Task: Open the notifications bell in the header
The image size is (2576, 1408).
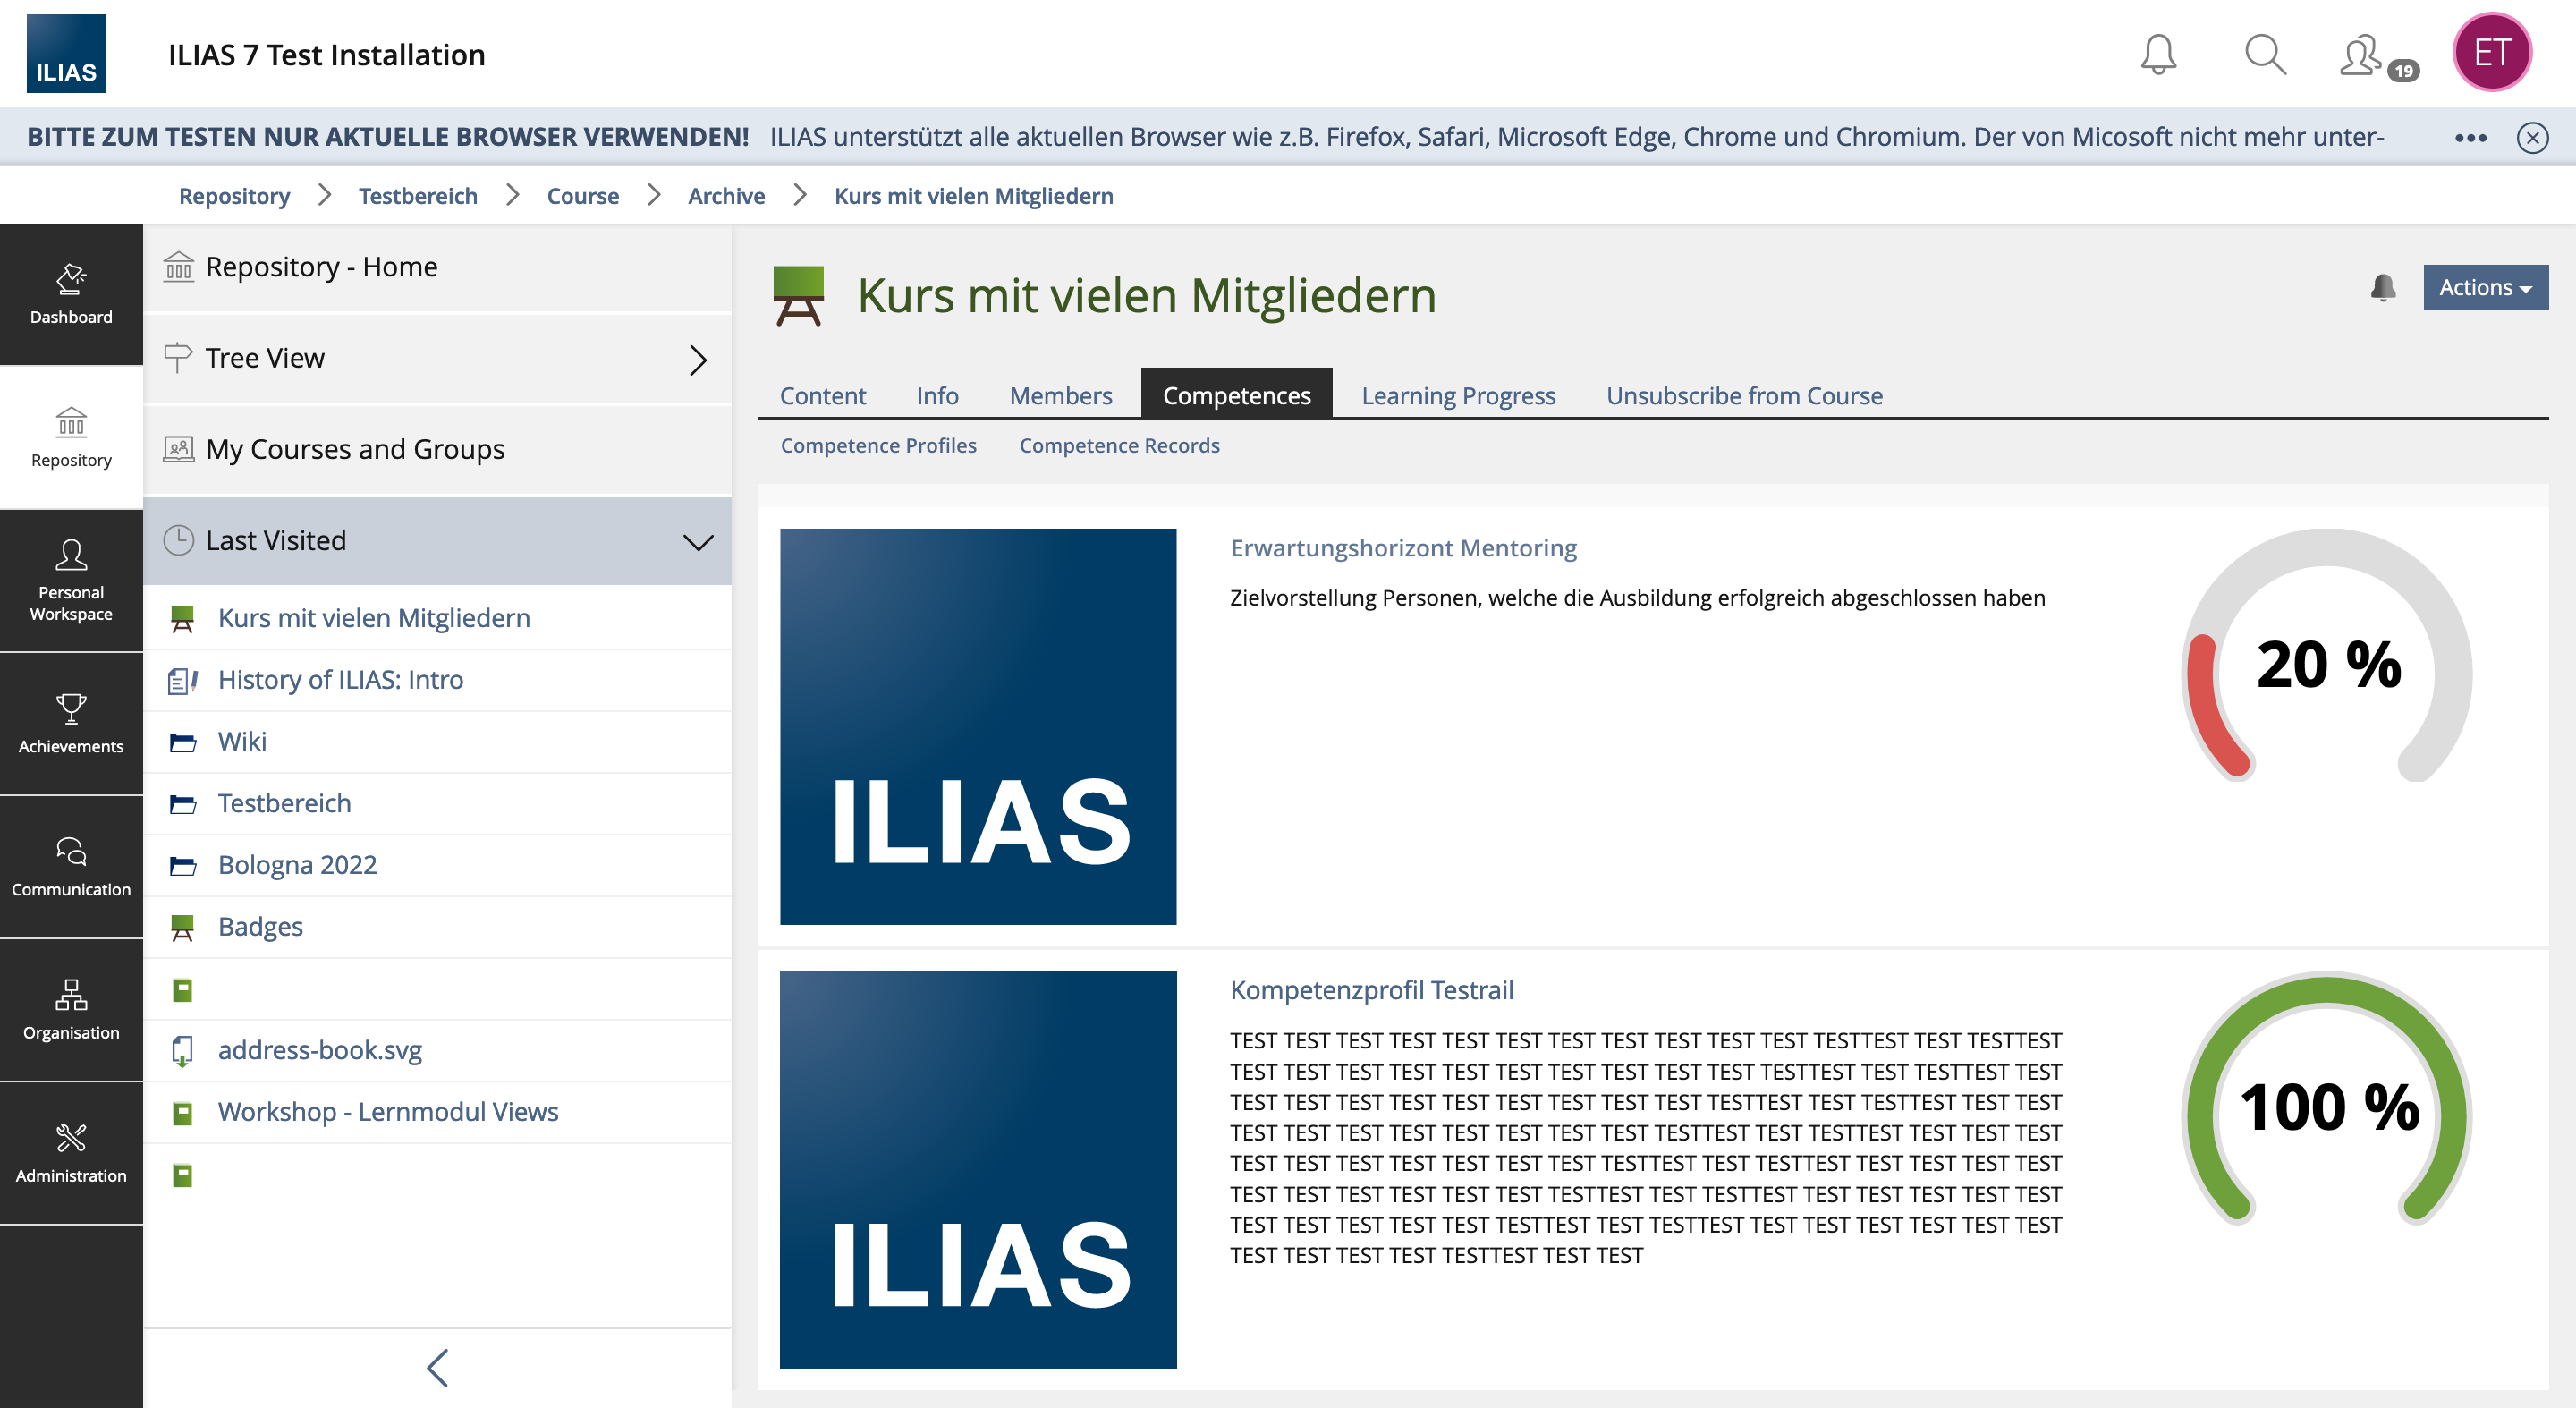Action: coord(2157,54)
